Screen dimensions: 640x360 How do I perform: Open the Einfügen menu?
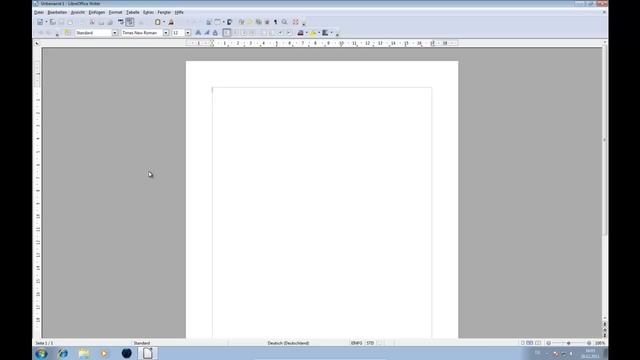[x=97, y=12]
